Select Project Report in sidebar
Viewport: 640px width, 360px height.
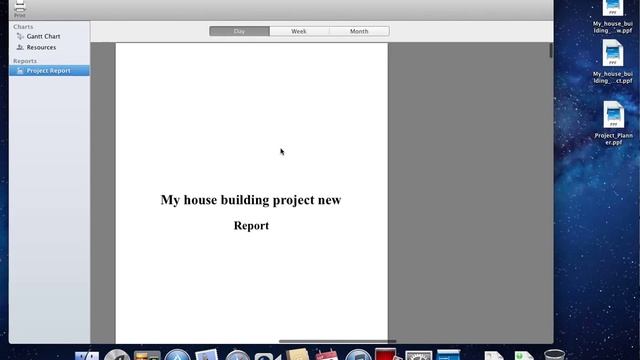pyautogui.click(x=49, y=71)
